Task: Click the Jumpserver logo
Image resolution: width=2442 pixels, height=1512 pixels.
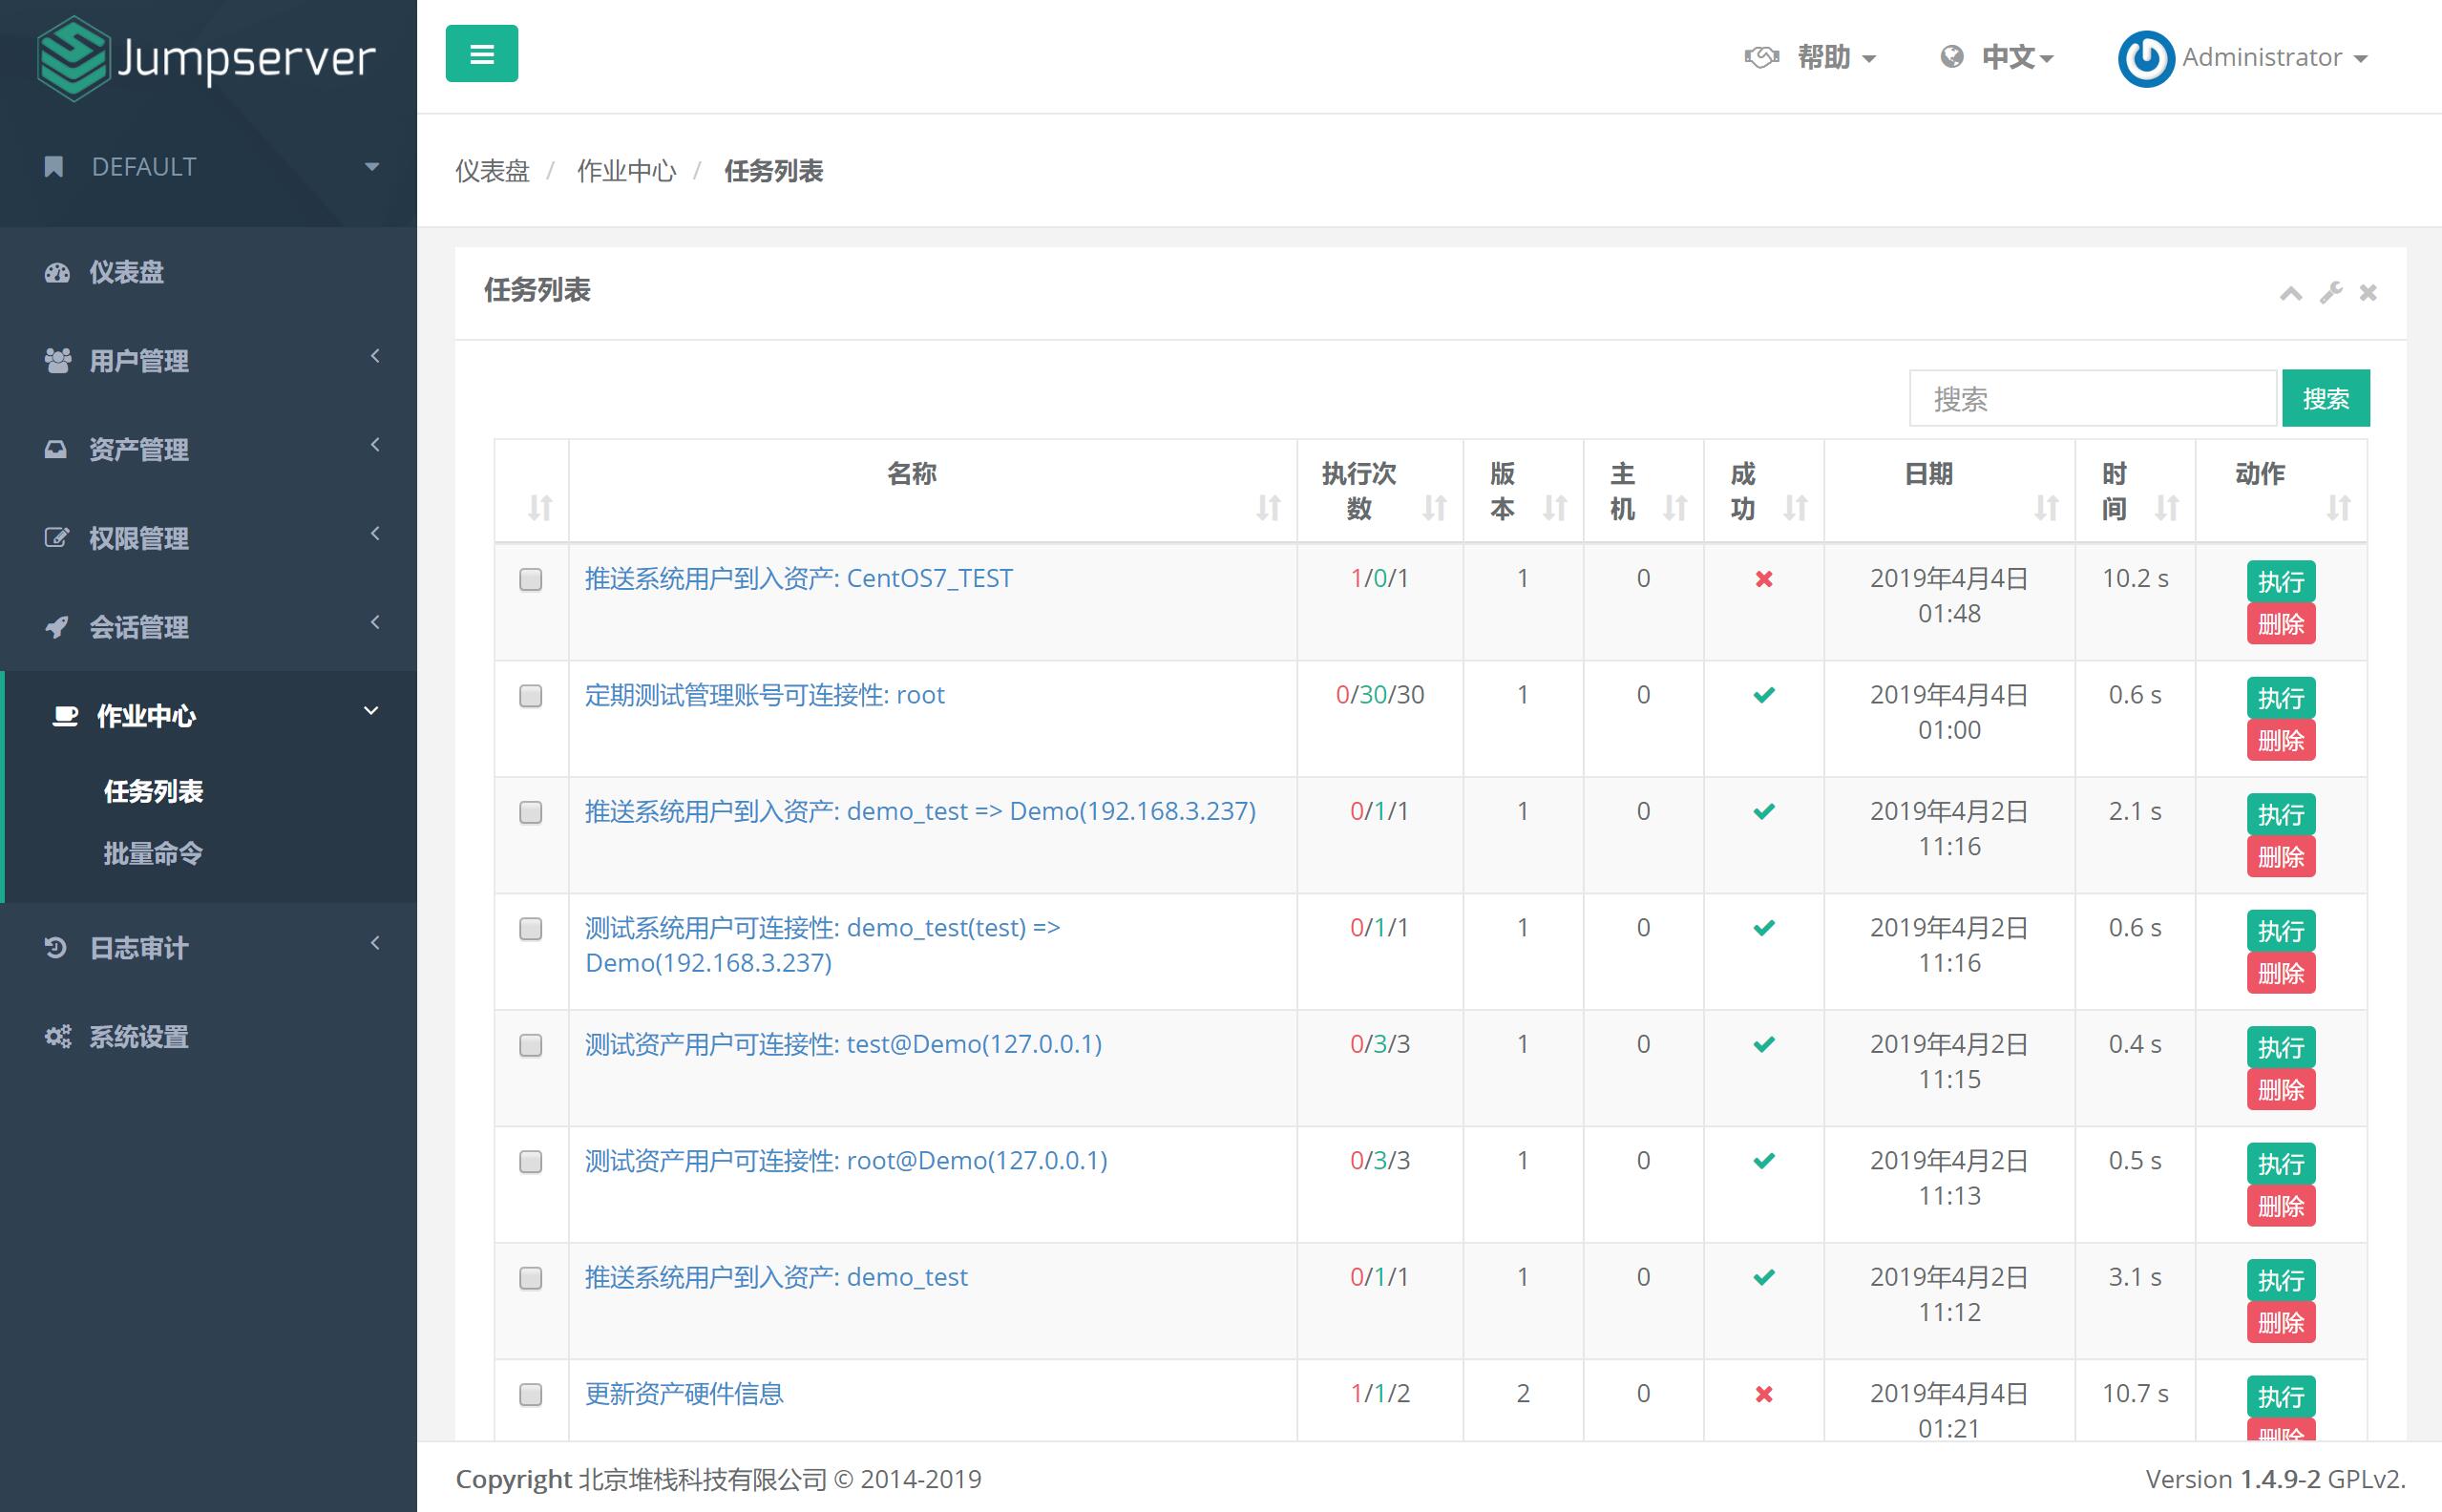Action: tap(207, 58)
